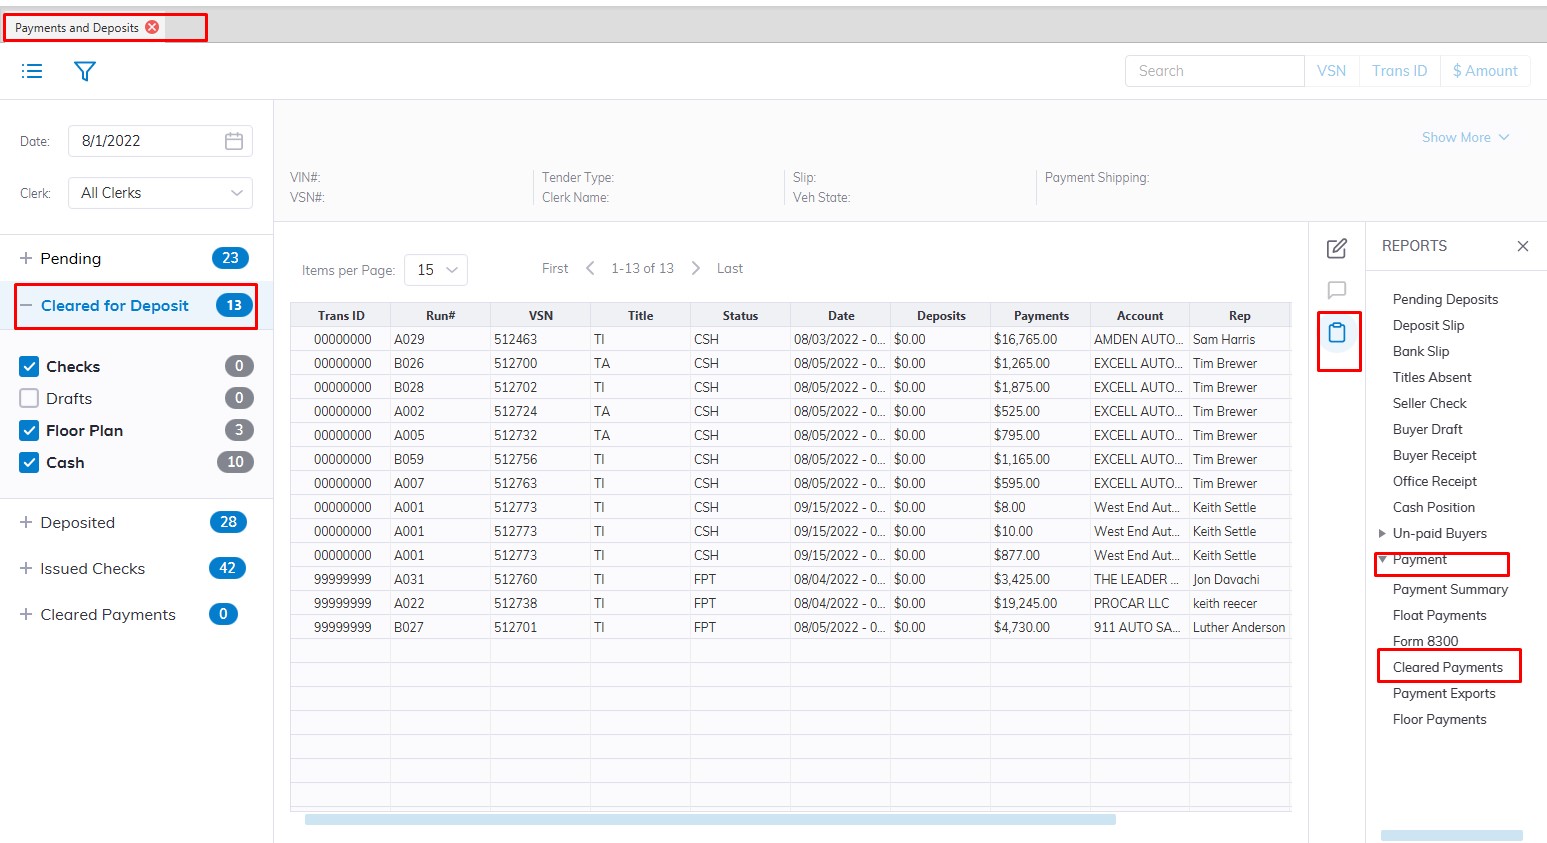The width and height of the screenshot is (1547, 843).
Task: Open the Deposit Slip report
Action: coord(1428,325)
